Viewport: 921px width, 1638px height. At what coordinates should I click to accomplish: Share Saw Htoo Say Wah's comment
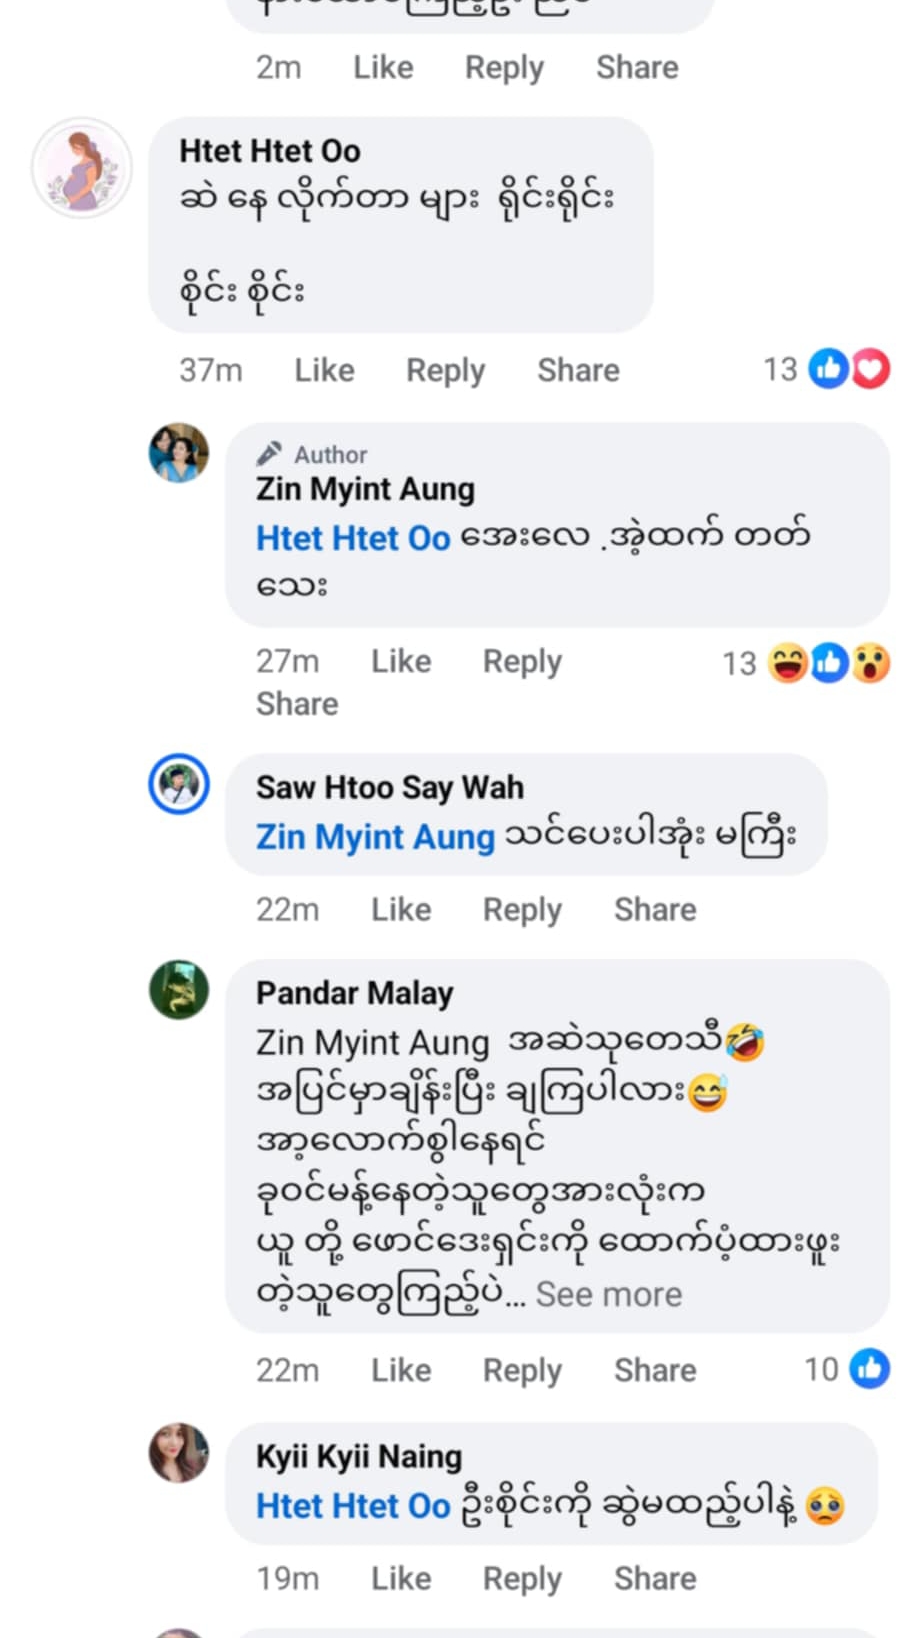(655, 909)
